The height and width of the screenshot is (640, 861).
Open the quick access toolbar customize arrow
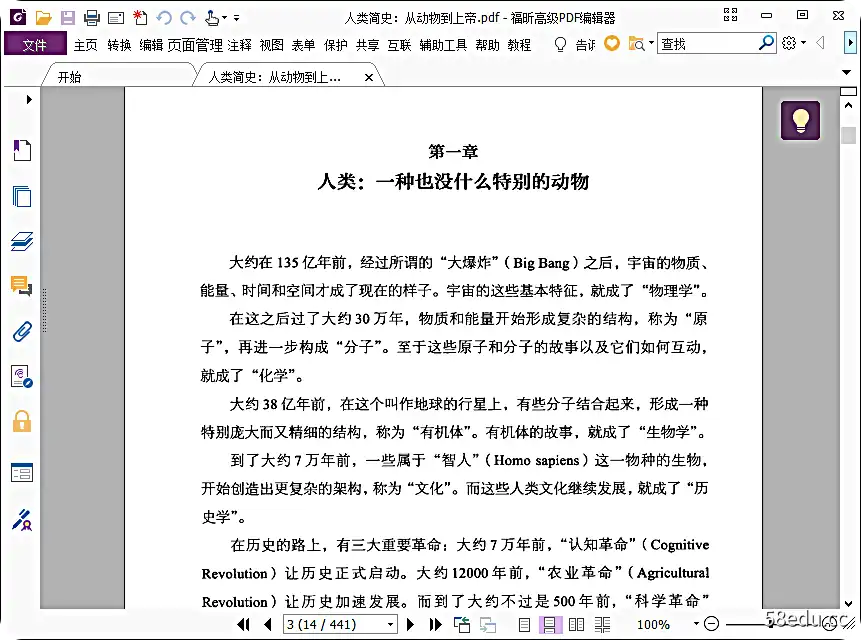[x=237, y=18]
